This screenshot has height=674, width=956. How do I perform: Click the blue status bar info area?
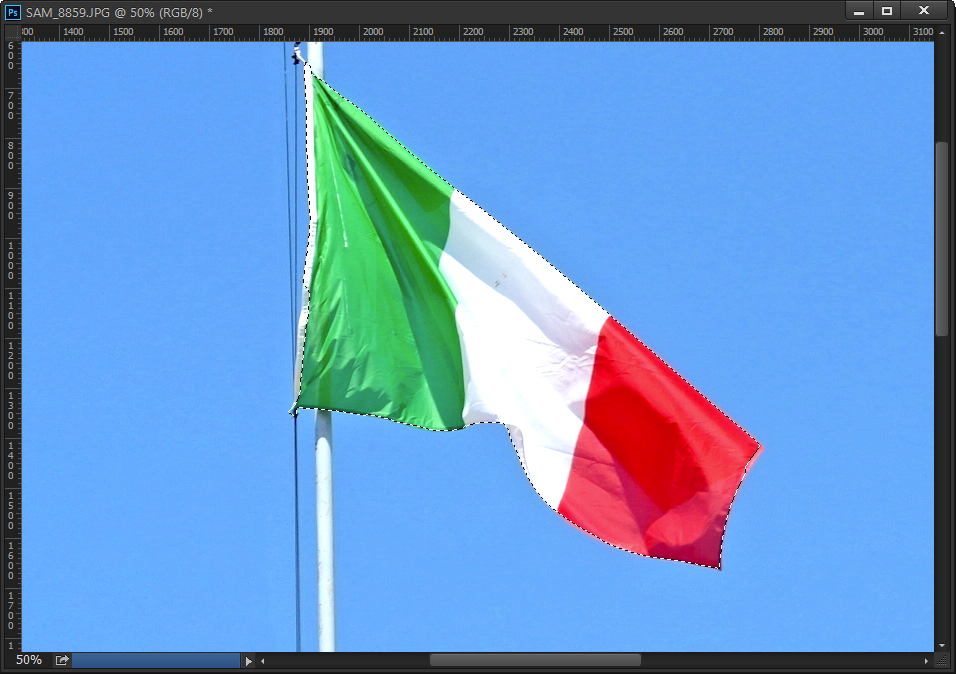(x=155, y=660)
